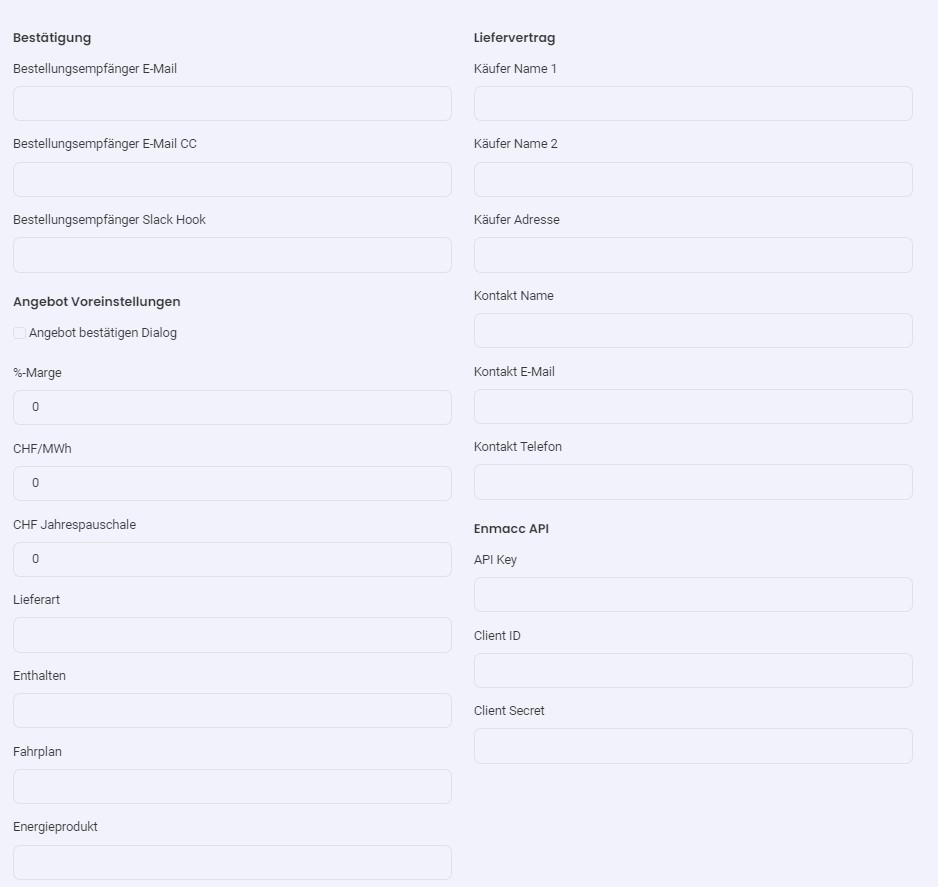938x887 pixels.
Task: Focus the Bestellungsempfänger E-Mail CC field
Action: point(232,179)
